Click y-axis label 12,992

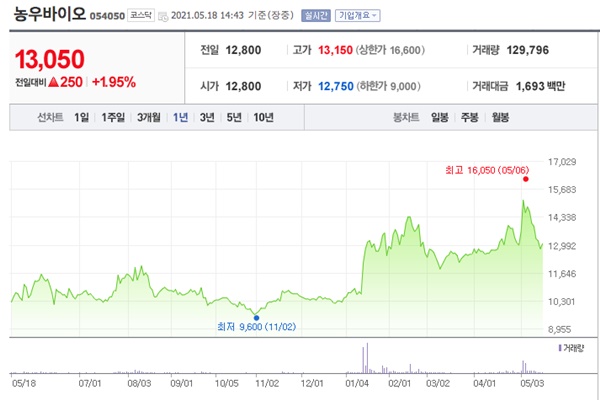562,246
